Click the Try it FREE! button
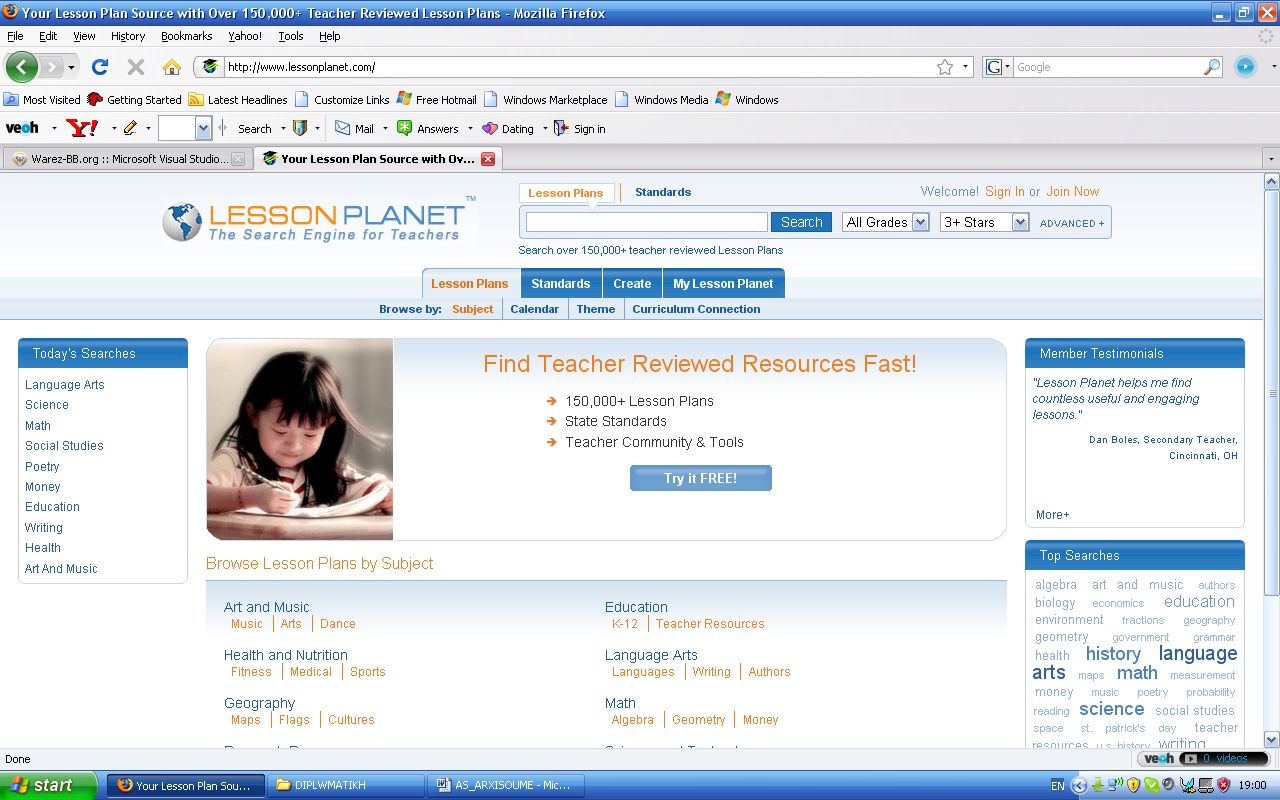 point(700,478)
